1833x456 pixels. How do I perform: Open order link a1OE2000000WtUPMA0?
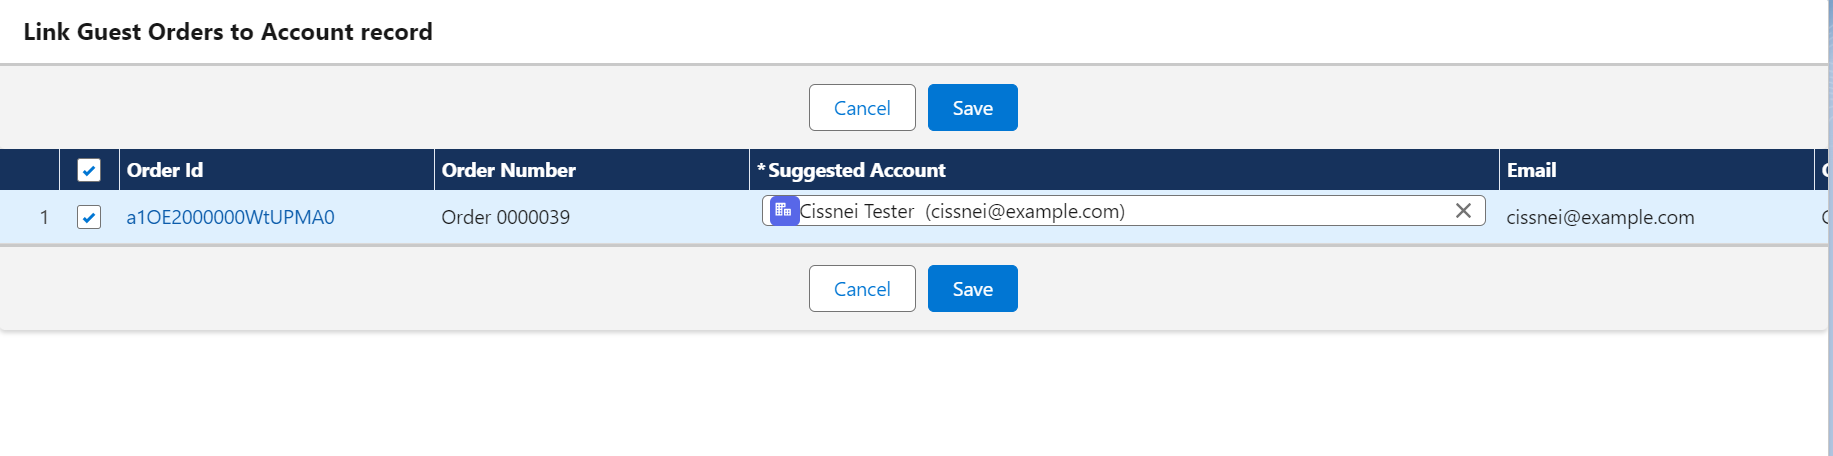tap(230, 217)
